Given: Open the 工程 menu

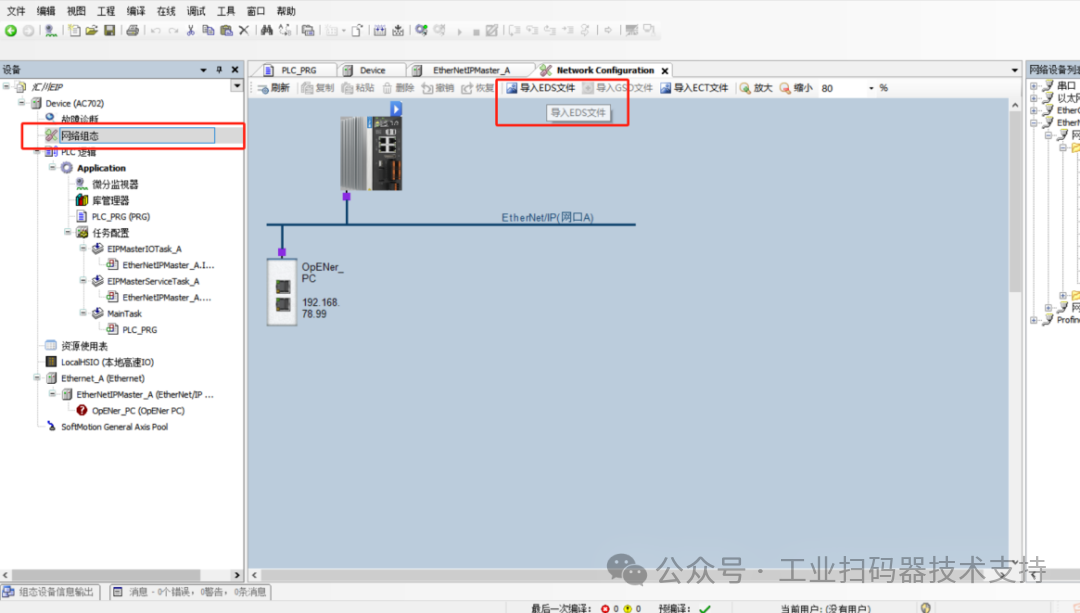Looking at the screenshot, I should point(106,11).
